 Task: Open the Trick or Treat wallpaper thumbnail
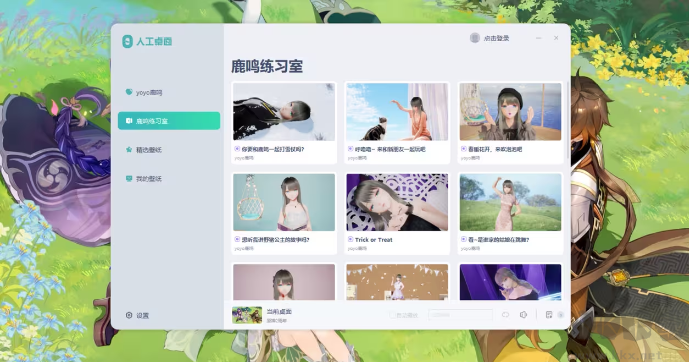(397, 202)
